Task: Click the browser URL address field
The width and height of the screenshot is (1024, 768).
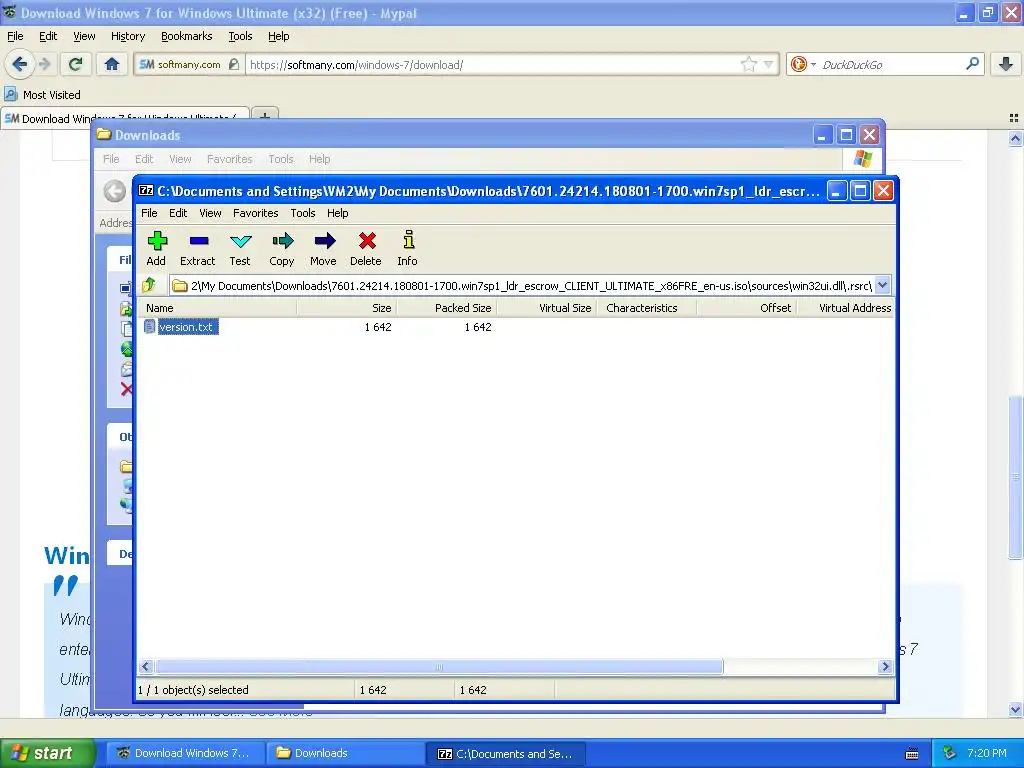Action: click(493, 64)
